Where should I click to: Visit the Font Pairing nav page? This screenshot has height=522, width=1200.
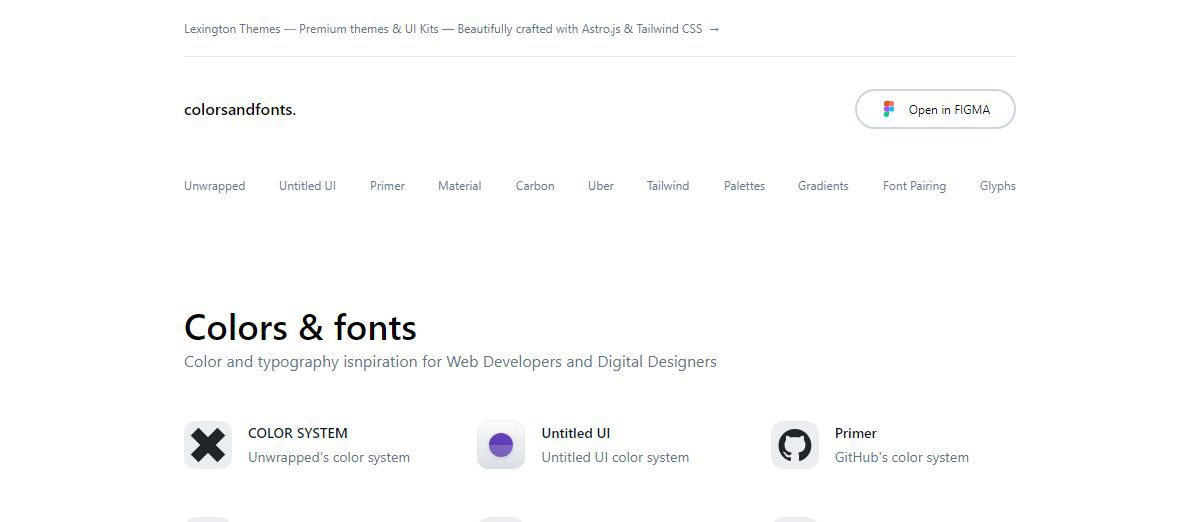click(914, 186)
